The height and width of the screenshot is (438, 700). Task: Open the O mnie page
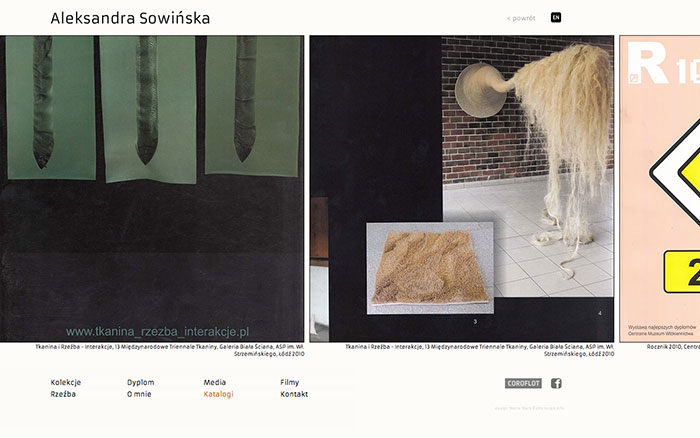pyautogui.click(x=139, y=394)
